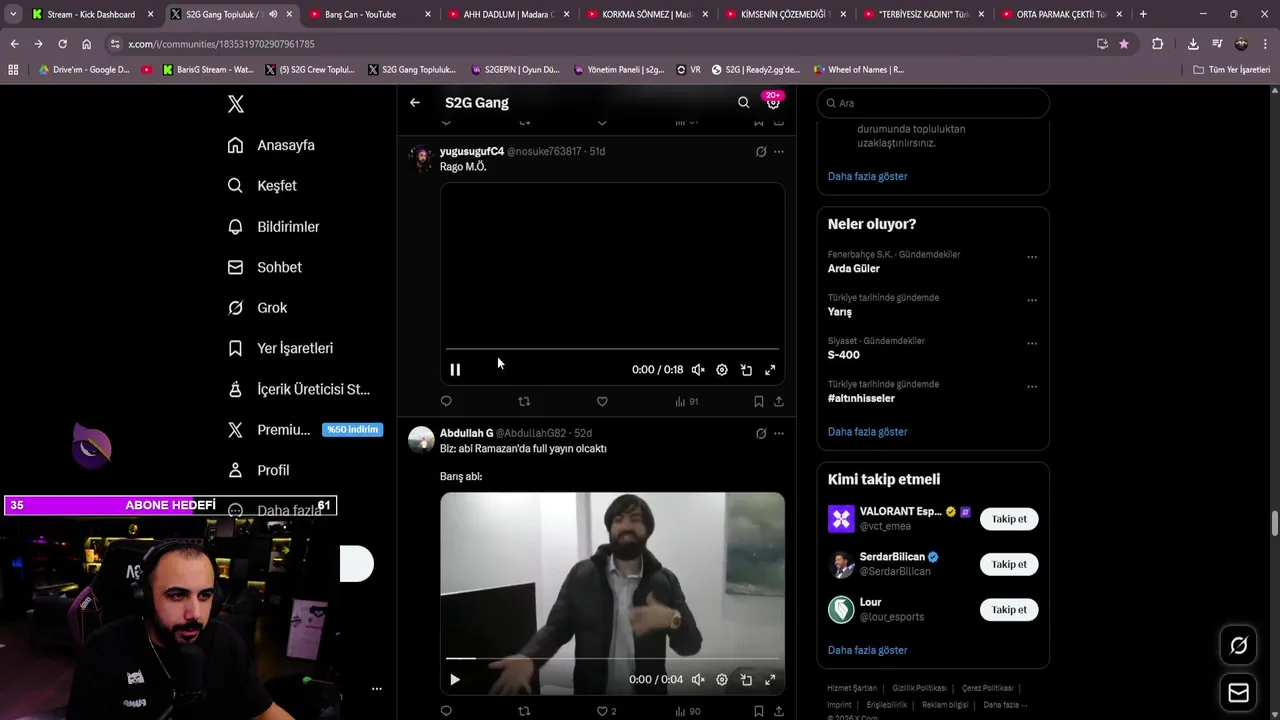Bookmark the yugusugufC4 post
The height and width of the screenshot is (720, 1280).
(x=759, y=401)
